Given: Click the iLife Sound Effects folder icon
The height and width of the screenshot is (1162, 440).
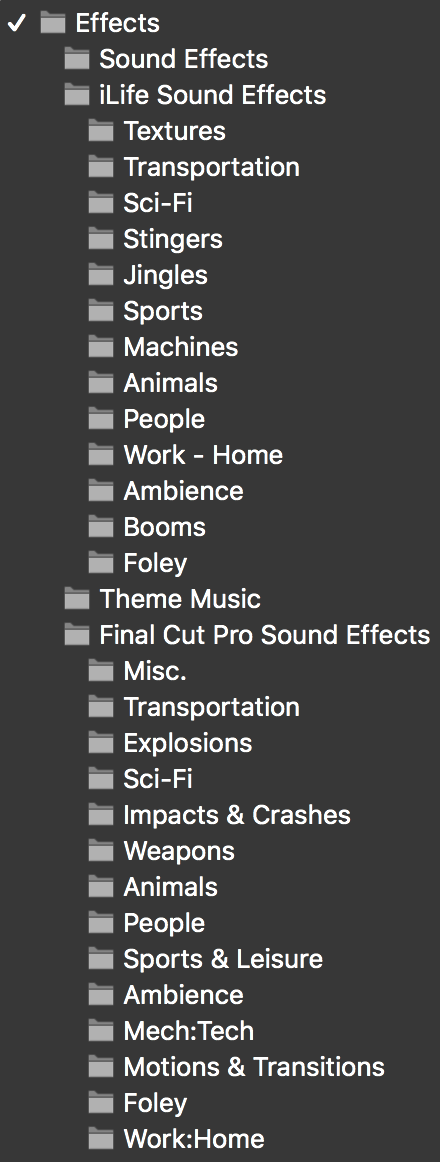Looking at the screenshot, I should [77, 95].
